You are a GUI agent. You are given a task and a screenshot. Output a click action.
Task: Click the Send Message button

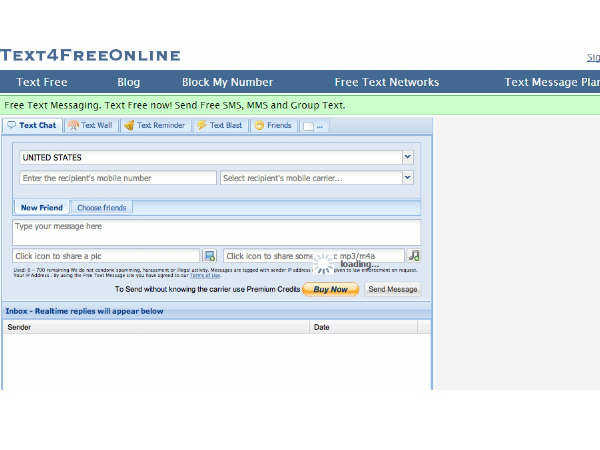point(393,289)
